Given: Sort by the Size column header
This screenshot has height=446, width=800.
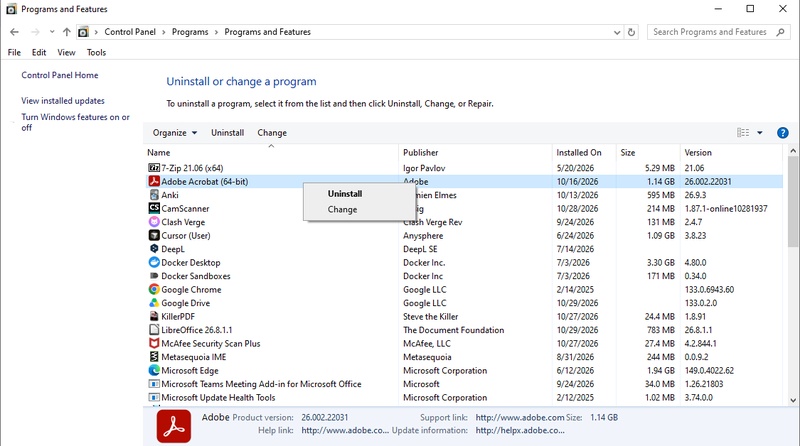Looking at the screenshot, I should pyautogui.click(x=628, y=153).
